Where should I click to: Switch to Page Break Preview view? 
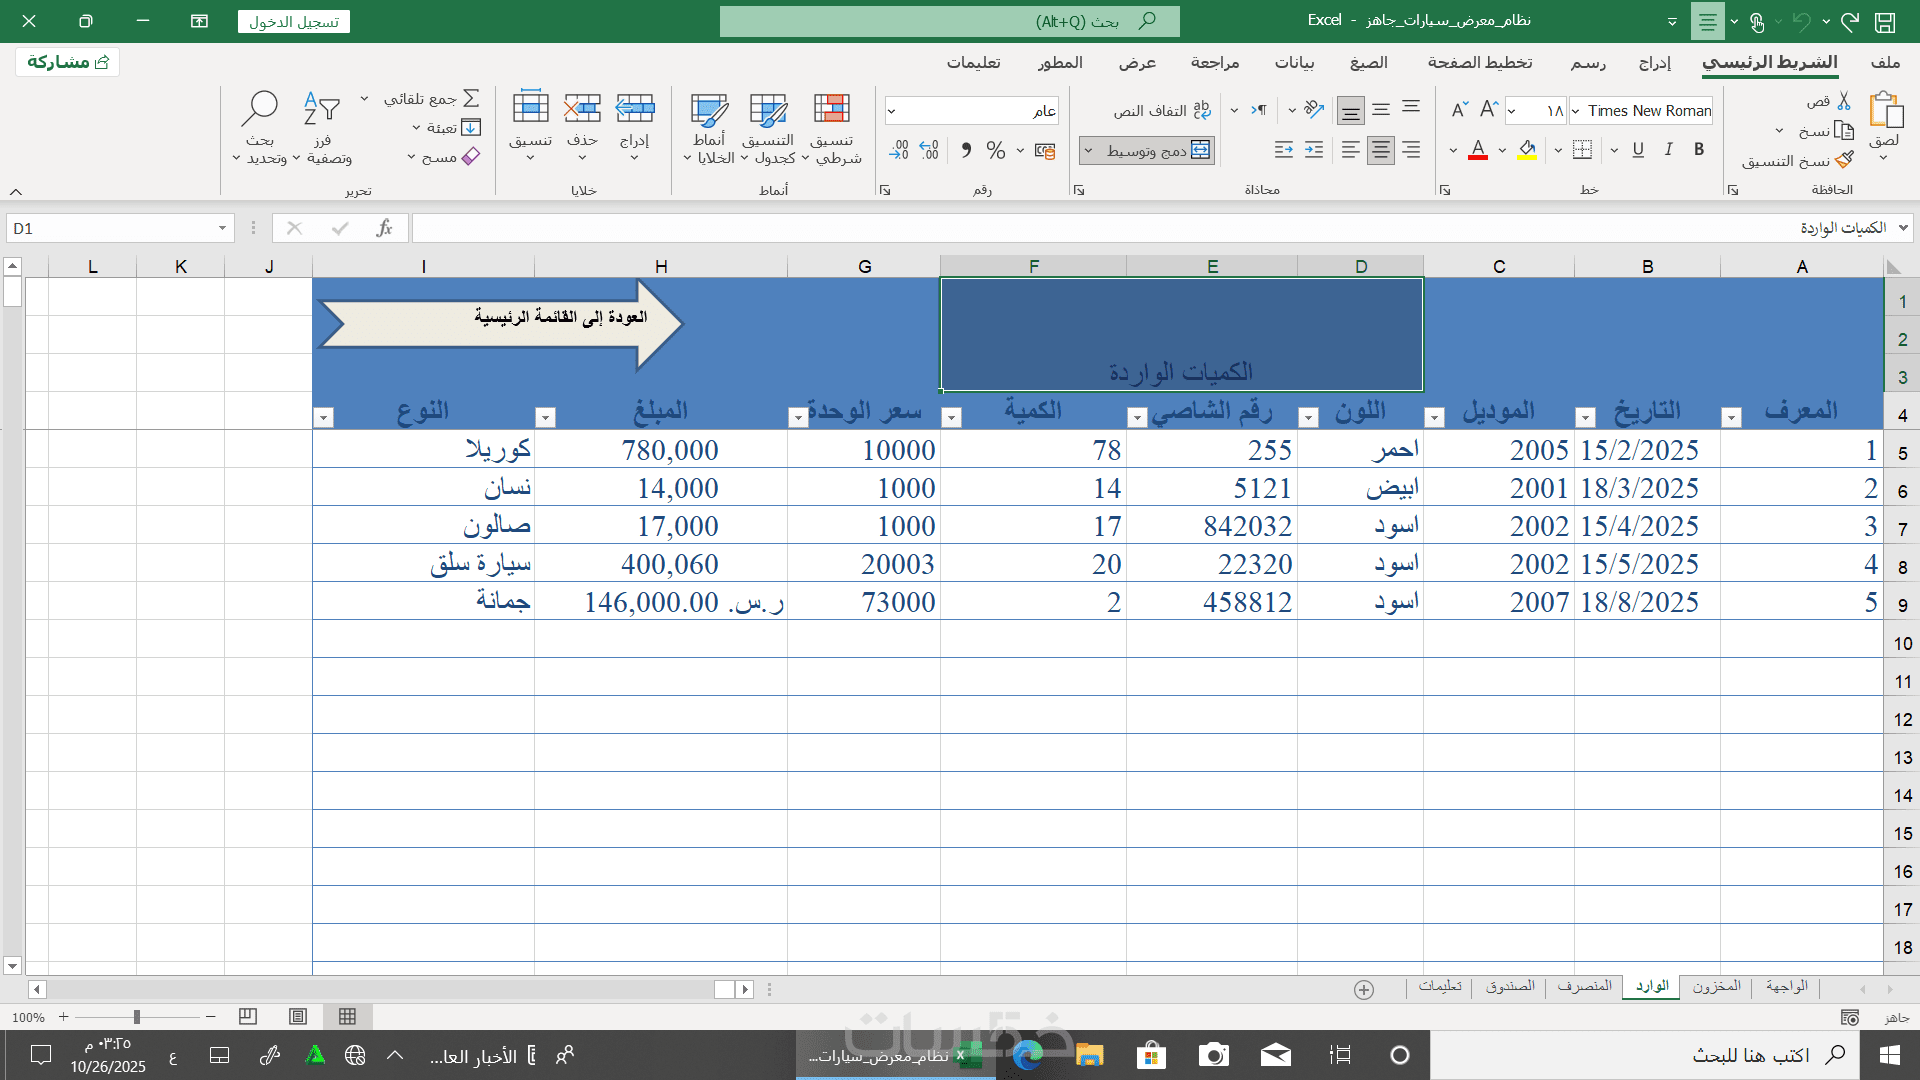248,1017
